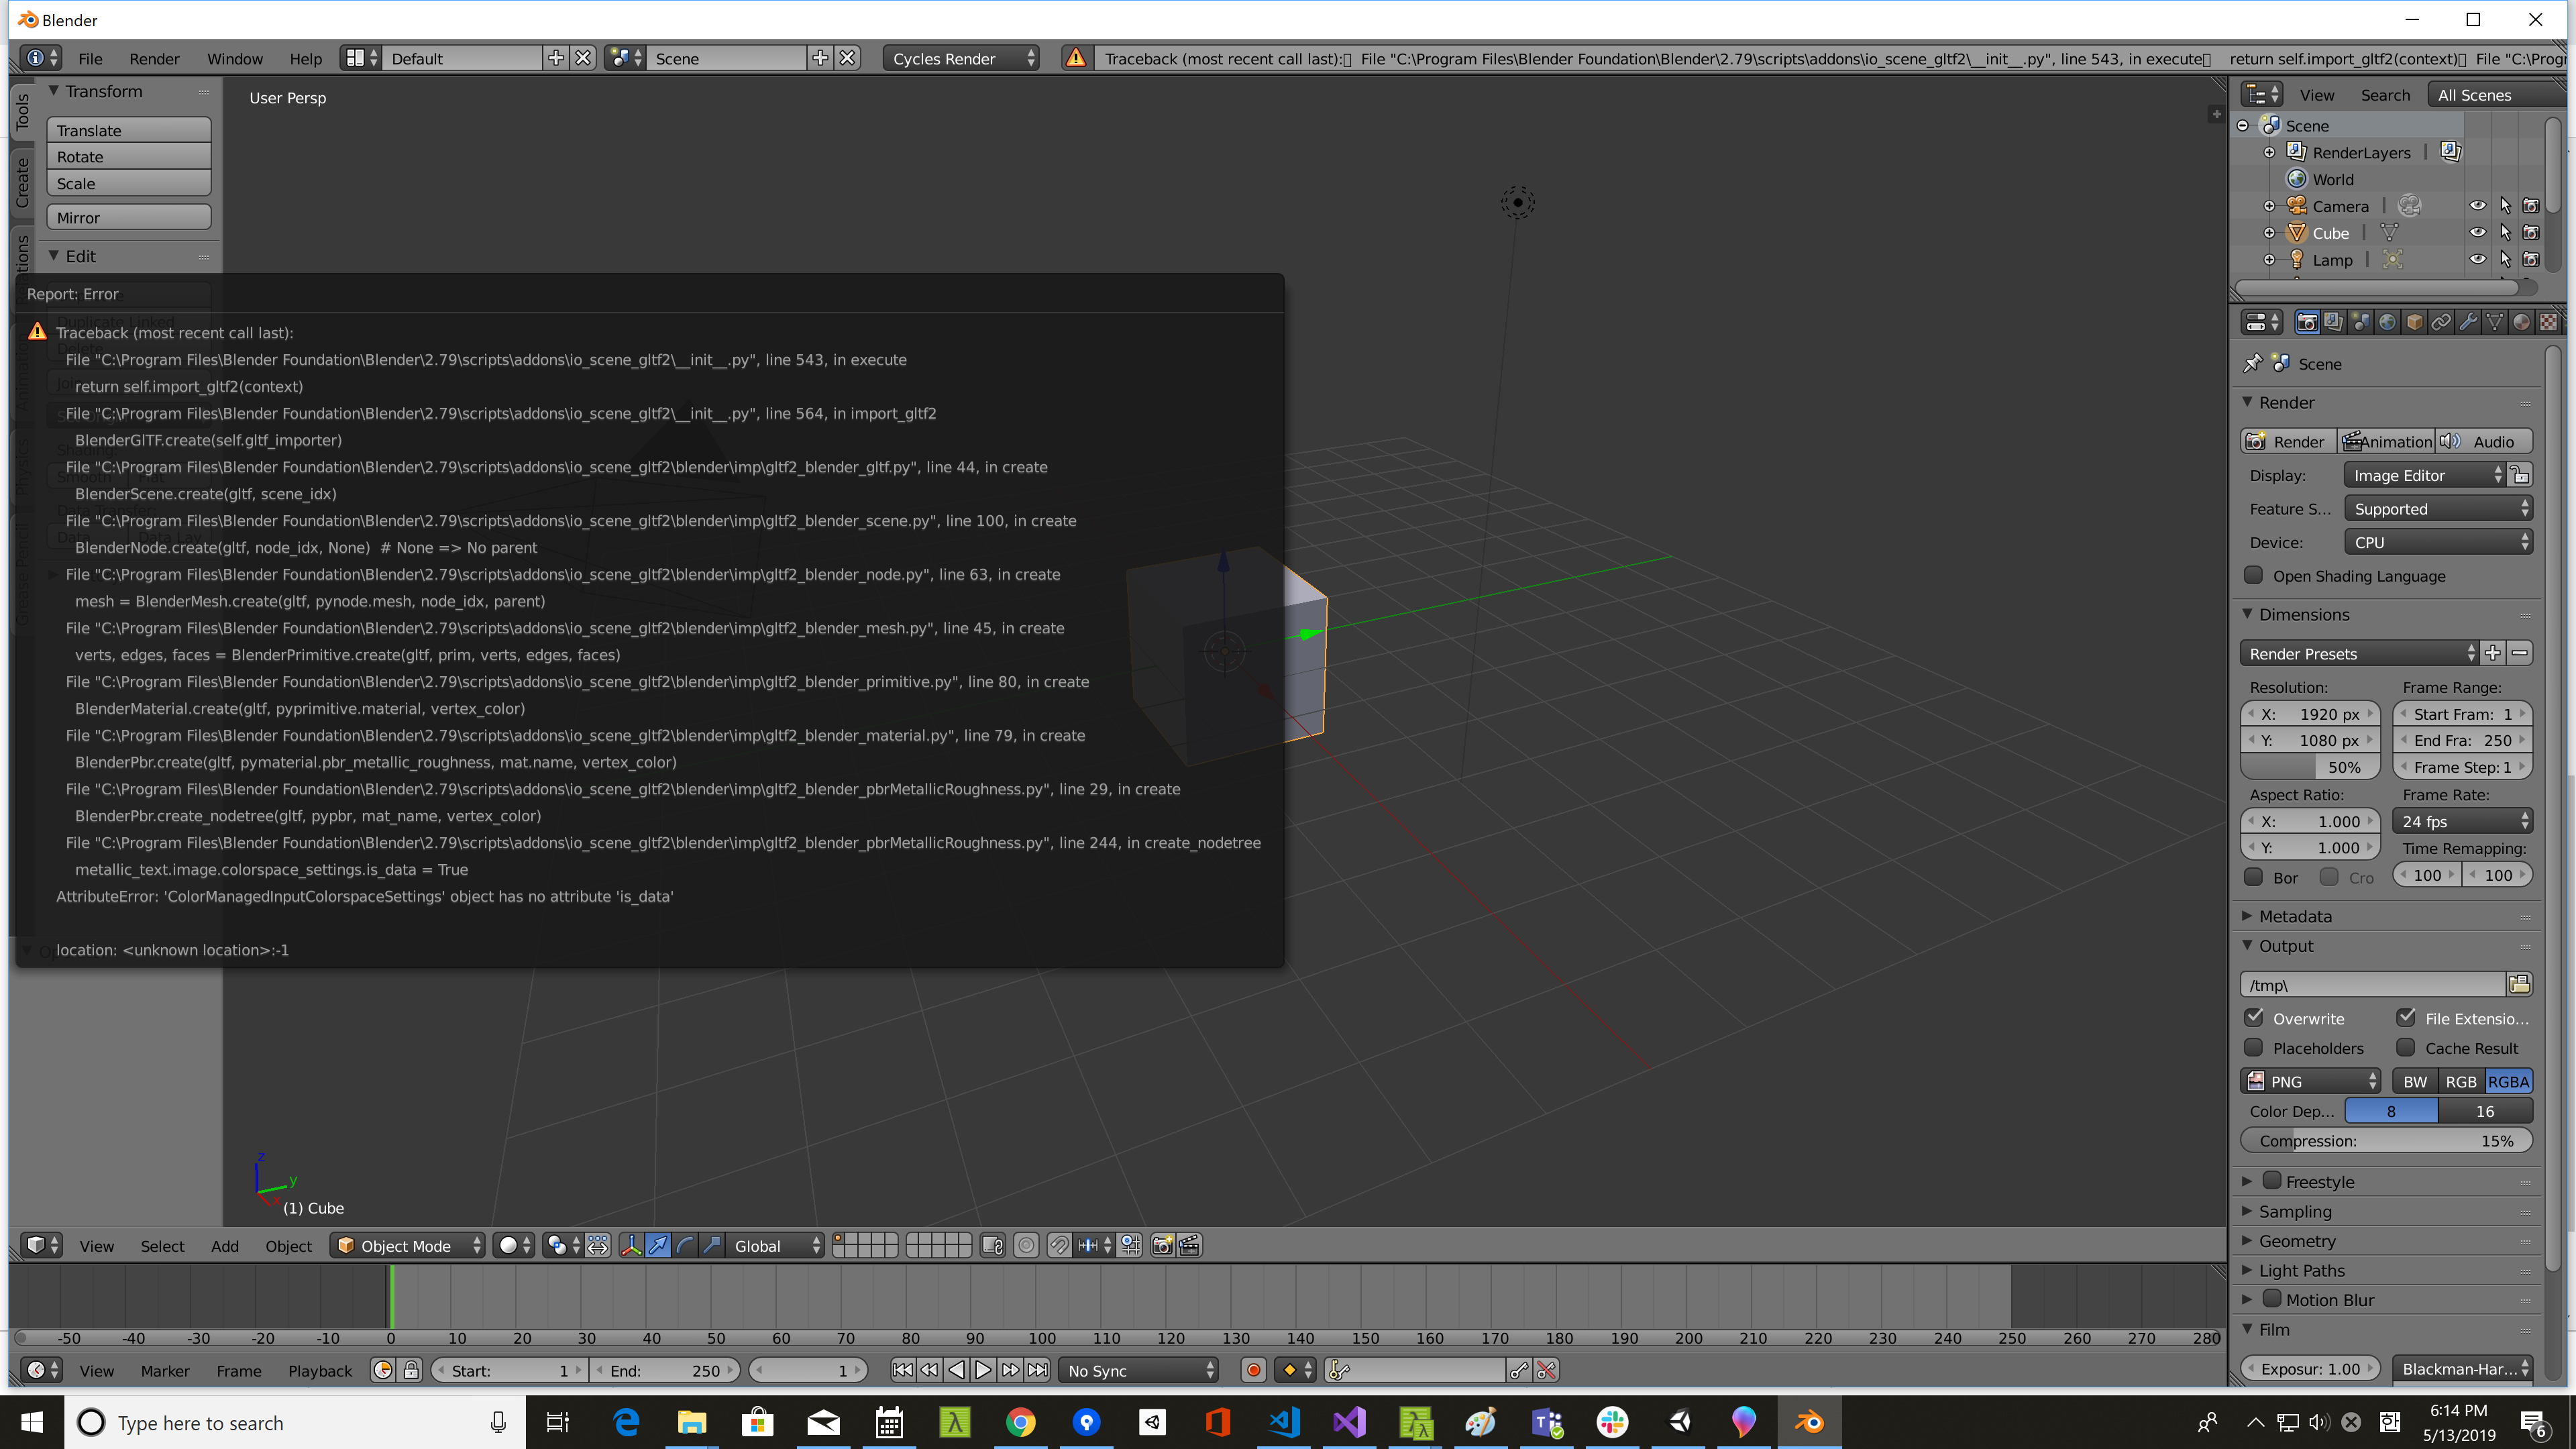Screen dimensions: 2576x1449
Task: Enable the Placeholders checkbox
Action: [x=2255, y=1048]
